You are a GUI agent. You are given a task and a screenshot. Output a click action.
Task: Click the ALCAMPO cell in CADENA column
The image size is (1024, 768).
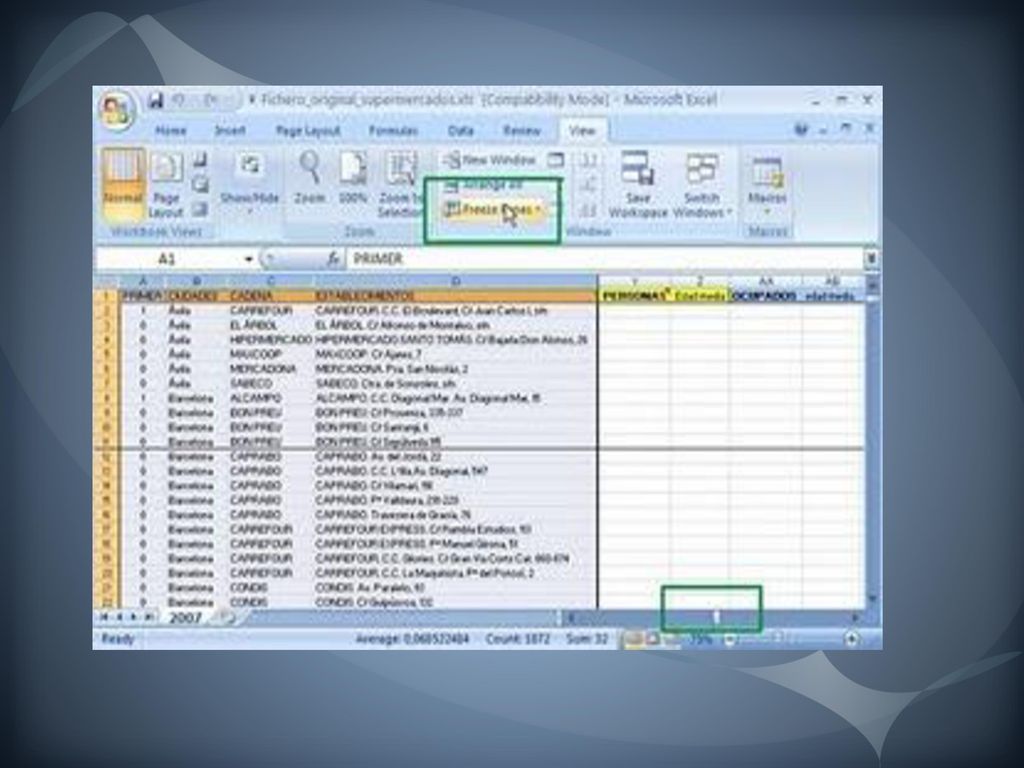tap(270, 398)
